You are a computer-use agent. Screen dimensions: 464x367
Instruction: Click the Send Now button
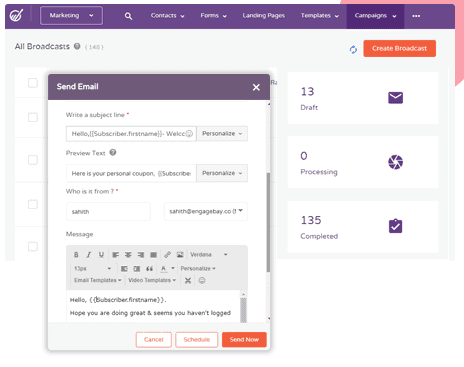(x=244, y=340)
